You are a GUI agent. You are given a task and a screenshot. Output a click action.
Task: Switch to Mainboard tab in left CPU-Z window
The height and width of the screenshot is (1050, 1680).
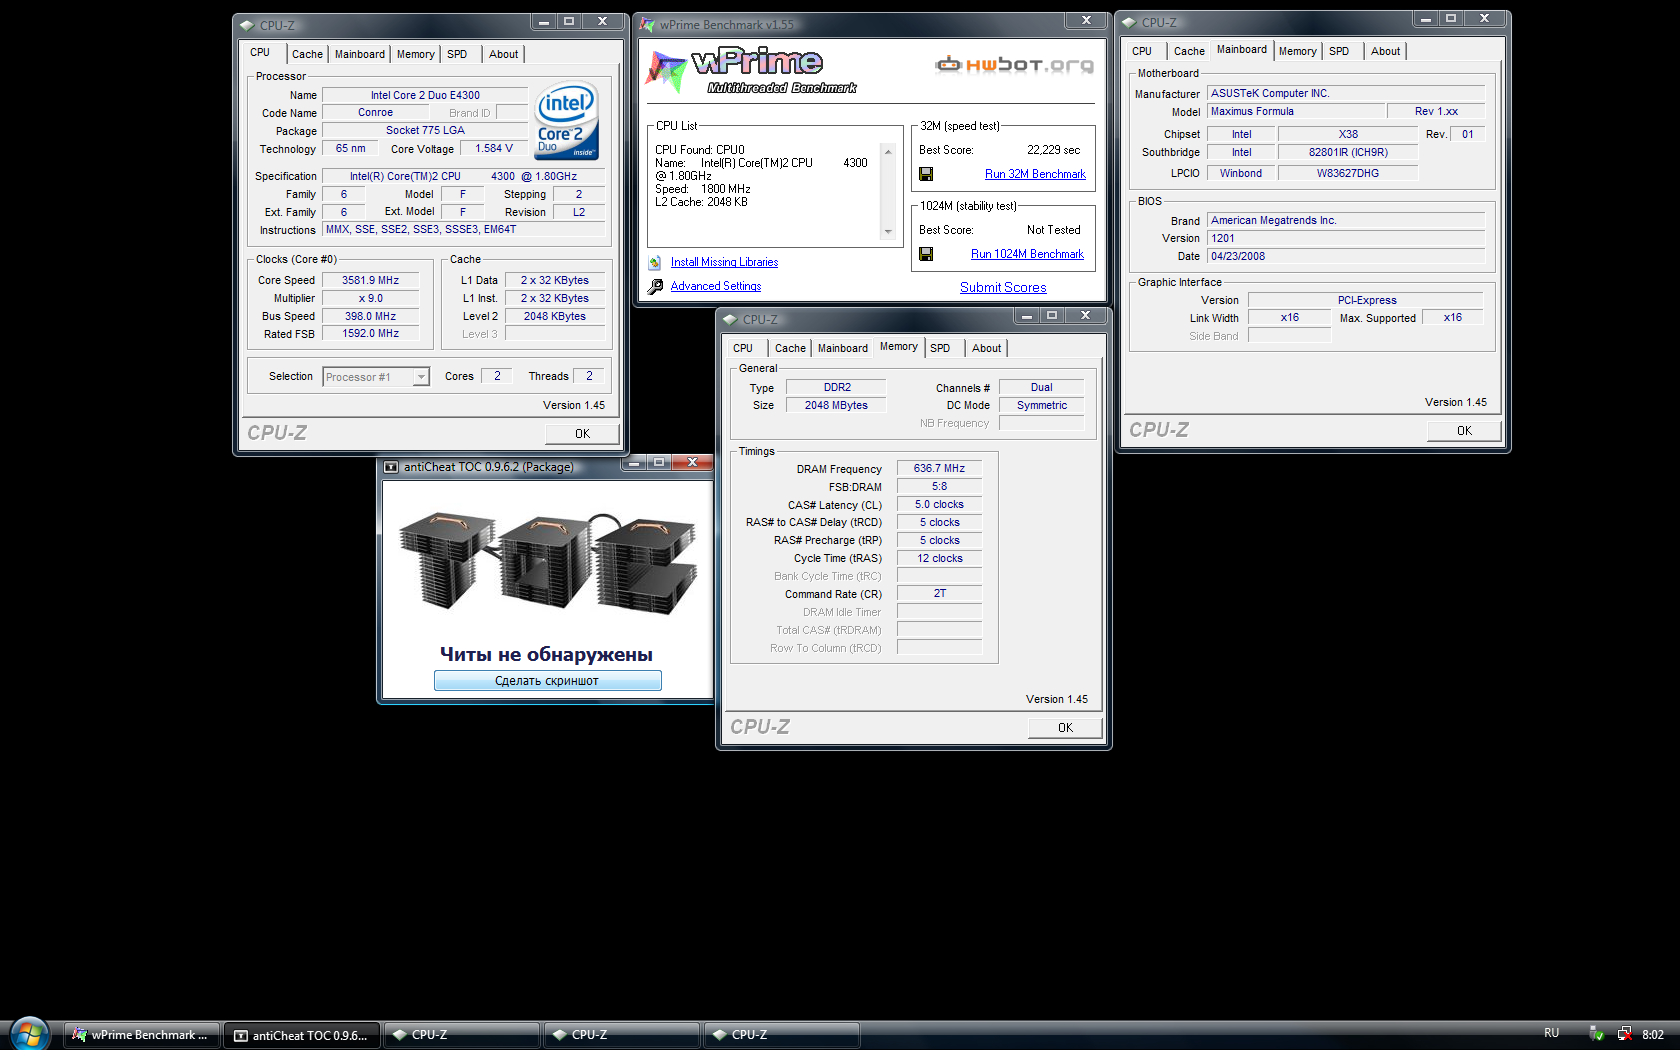[x=360, y=54]
